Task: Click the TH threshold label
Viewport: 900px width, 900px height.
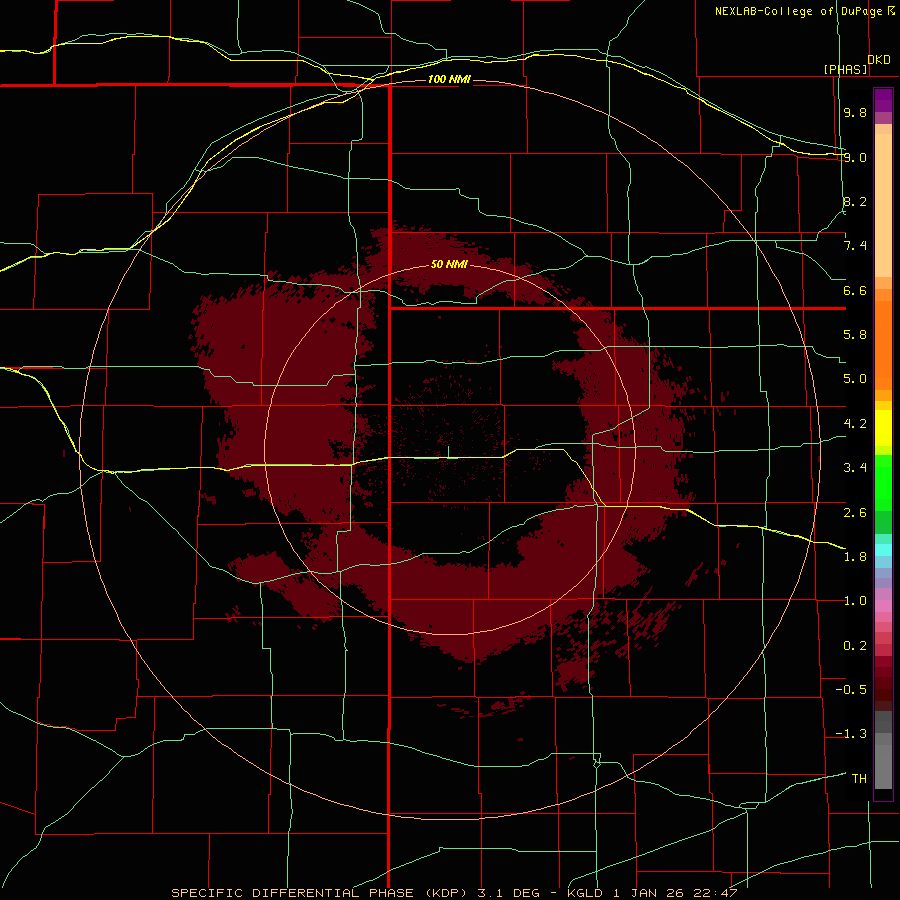Action: [x=859, y=779]
